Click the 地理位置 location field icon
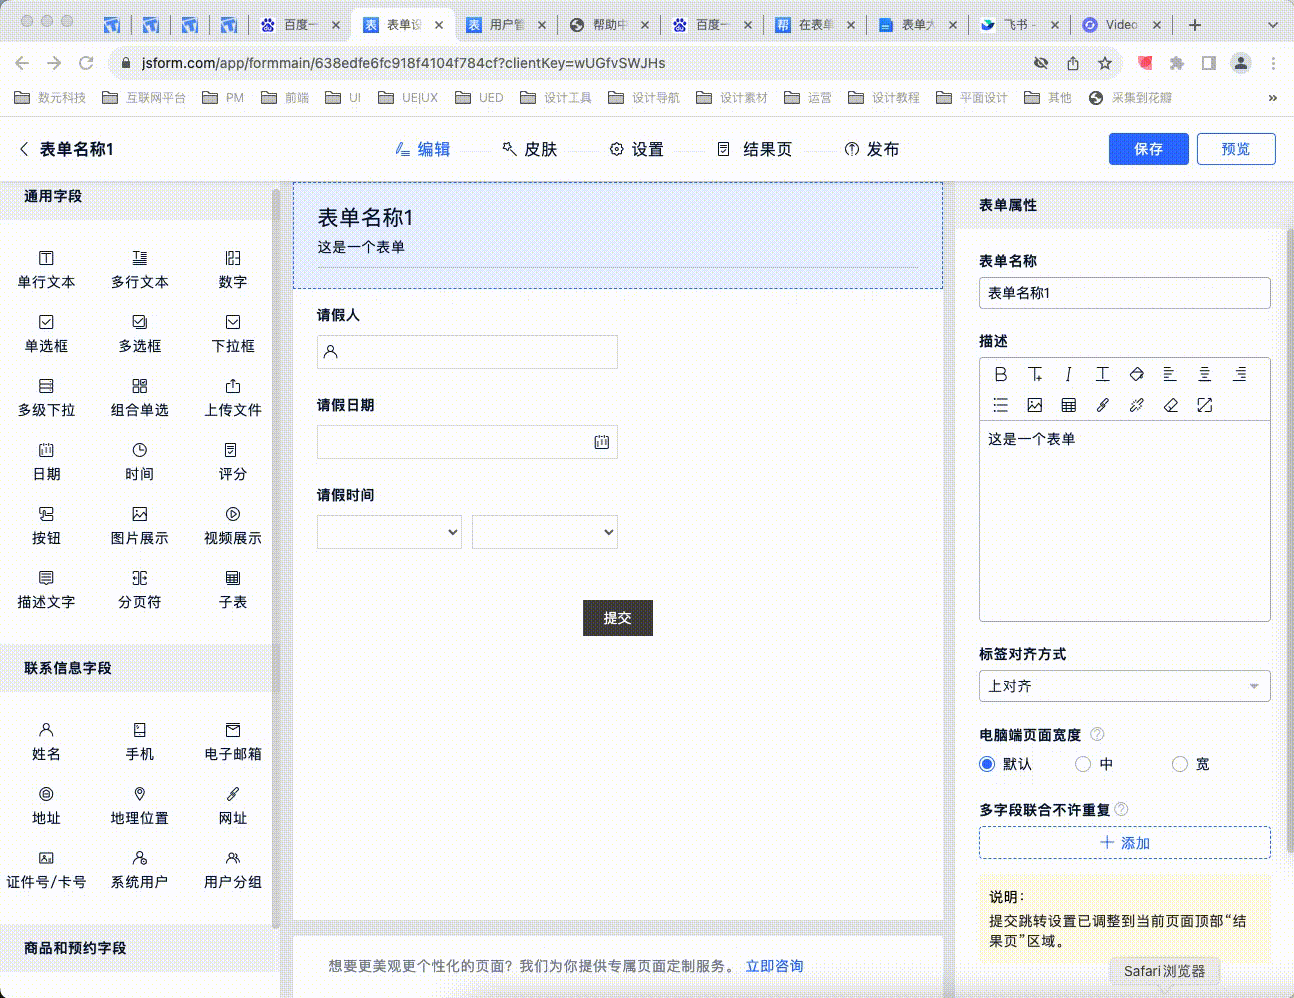 139,795
